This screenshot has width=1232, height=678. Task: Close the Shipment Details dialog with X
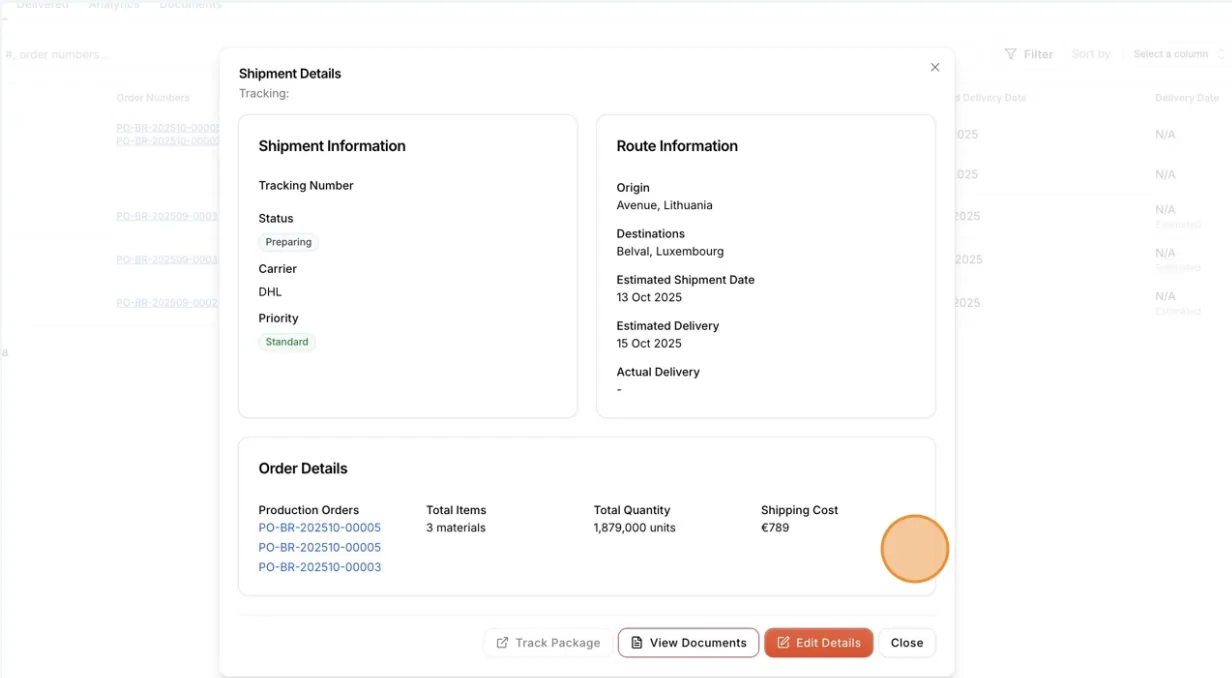click(935, 67)
